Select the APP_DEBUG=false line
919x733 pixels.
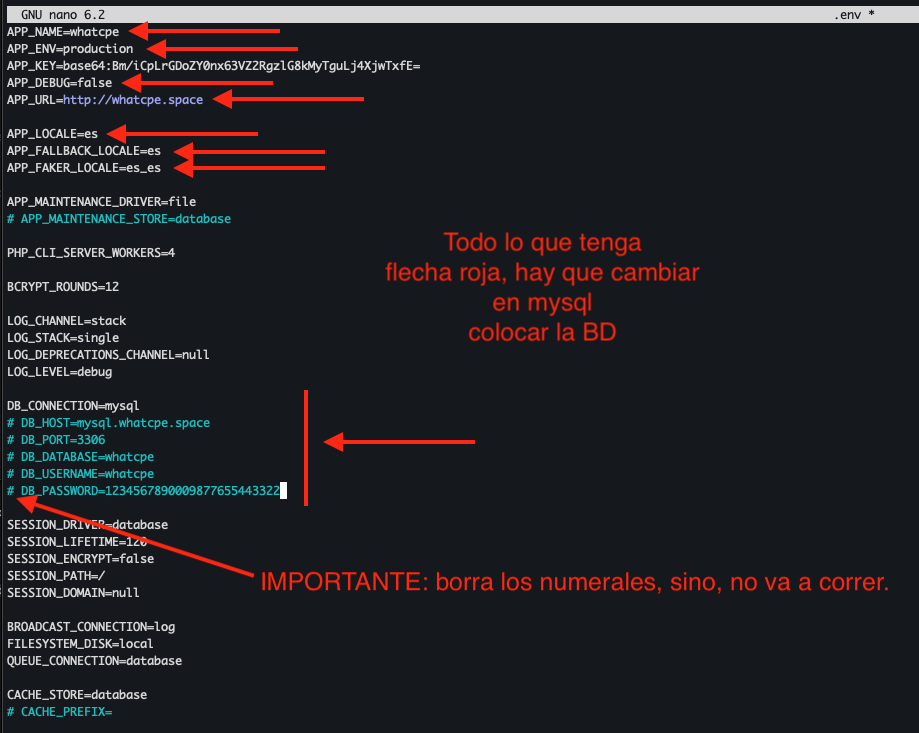[x=59, y=83]
